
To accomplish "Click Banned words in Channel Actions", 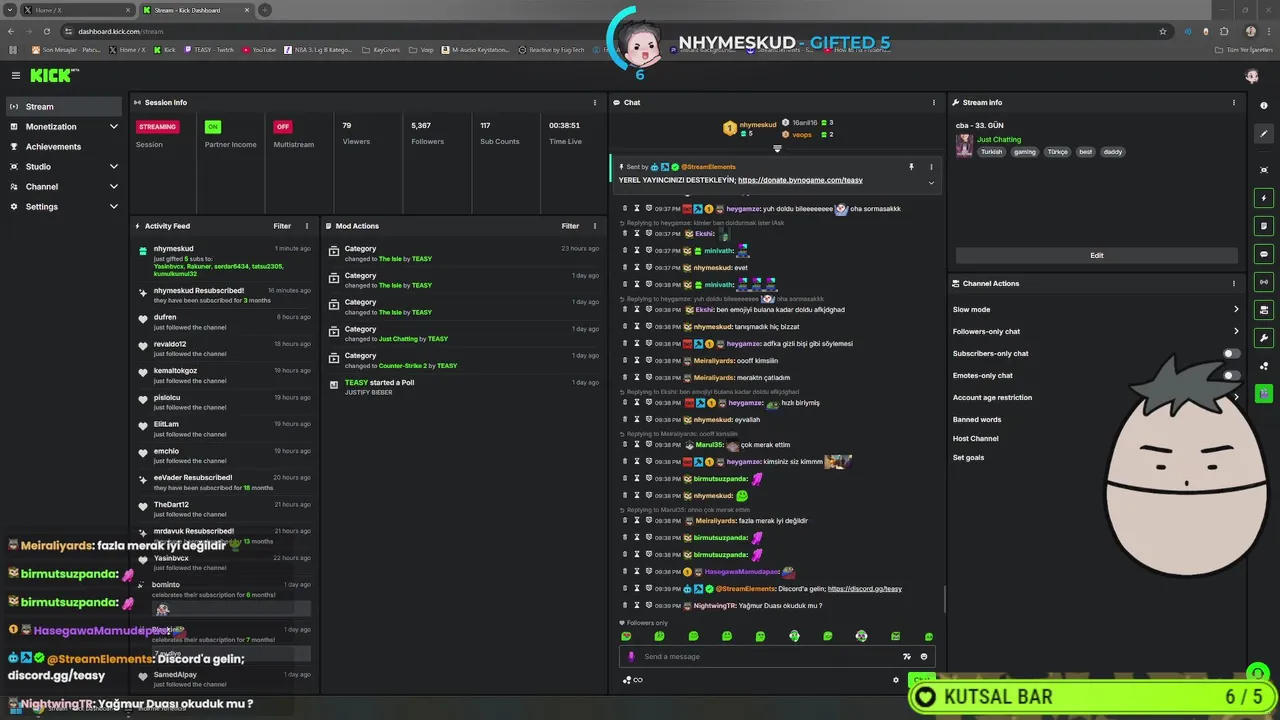I will (x=977, y=420).
